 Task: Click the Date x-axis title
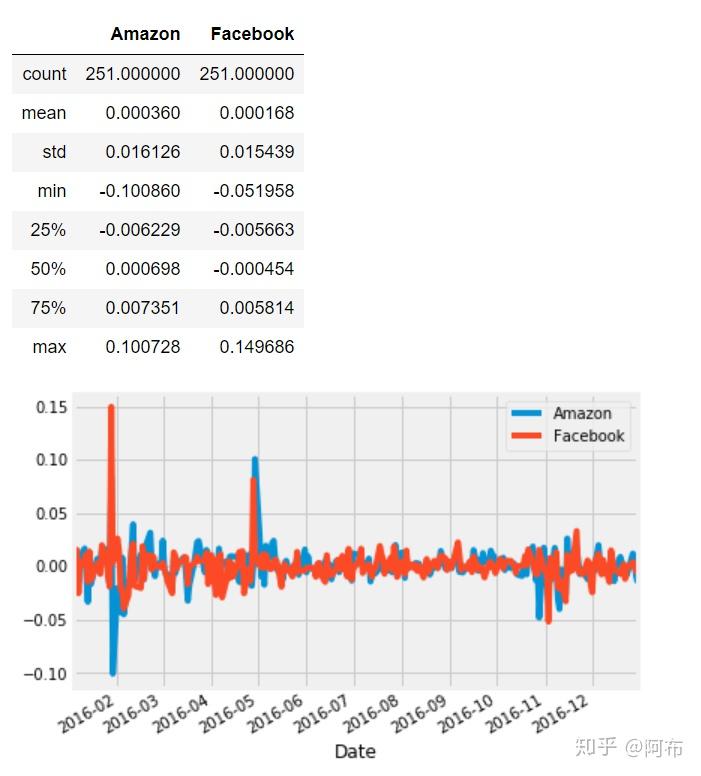pos(355,752)
